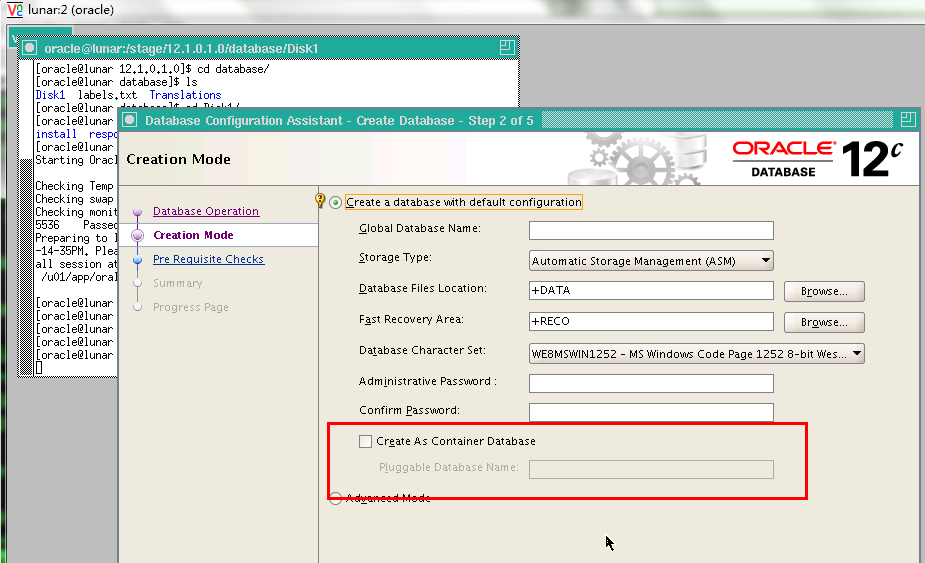Focus the Global Database Name field
This screenshot has height=563, width=925.
point(651,231)
